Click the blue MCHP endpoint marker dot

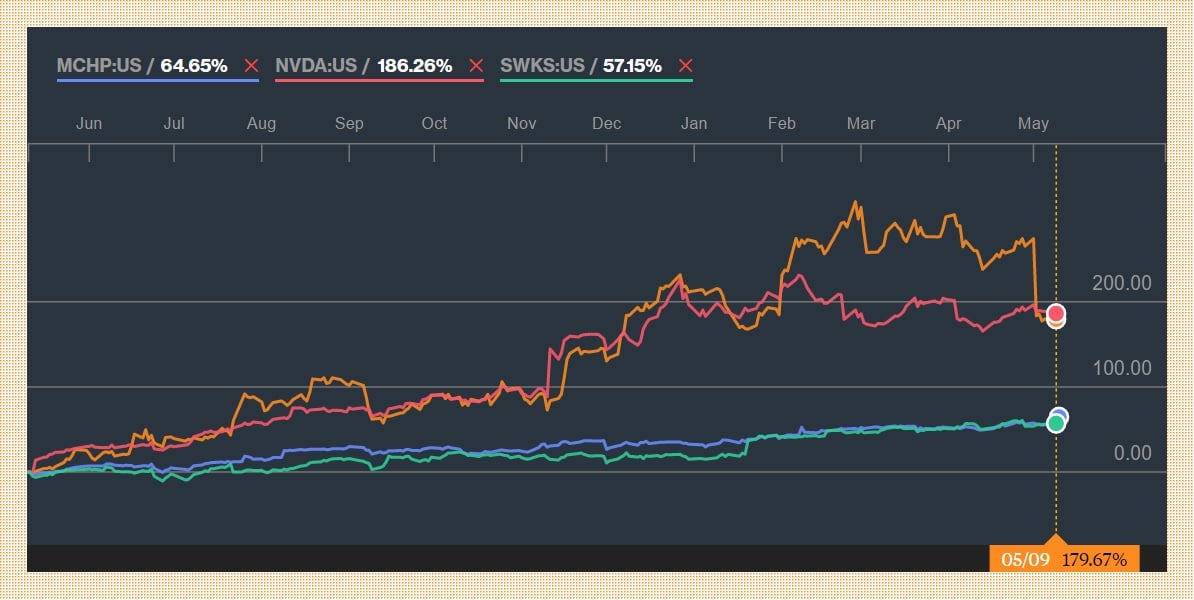point(1060,416)
